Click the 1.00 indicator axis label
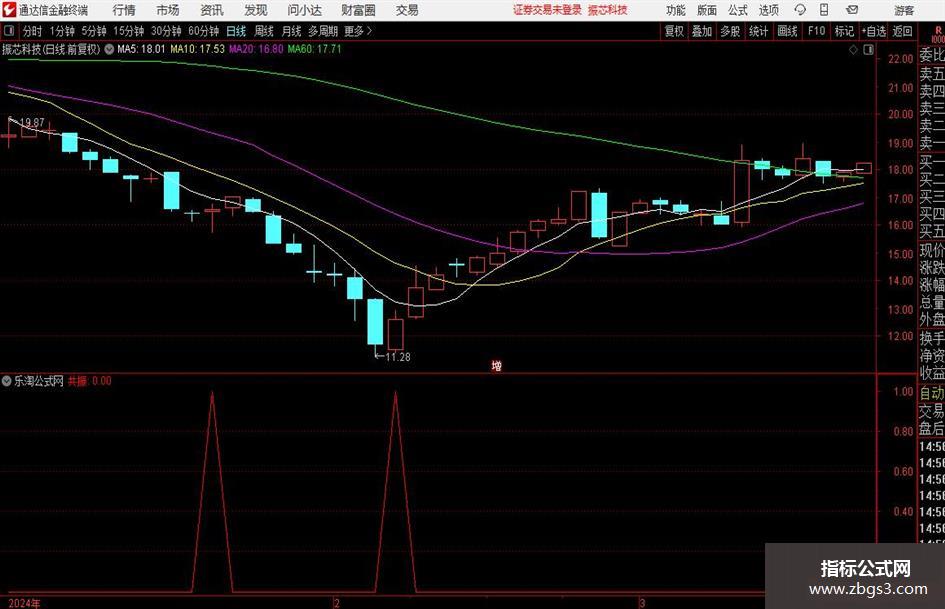This screenshot has height=609, width=945. coord(903,391)
